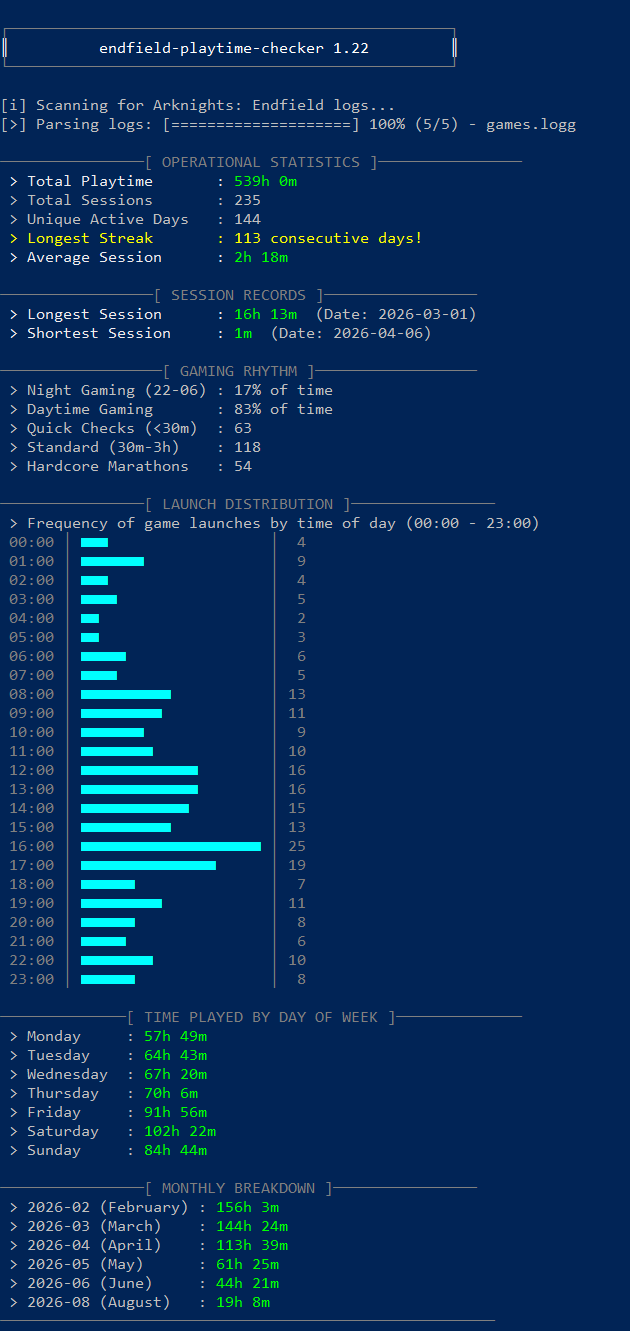Viewport: 630px width, 1331px height.
Task: Click the launch count '15' for 14:00
Action: point(297,808)
